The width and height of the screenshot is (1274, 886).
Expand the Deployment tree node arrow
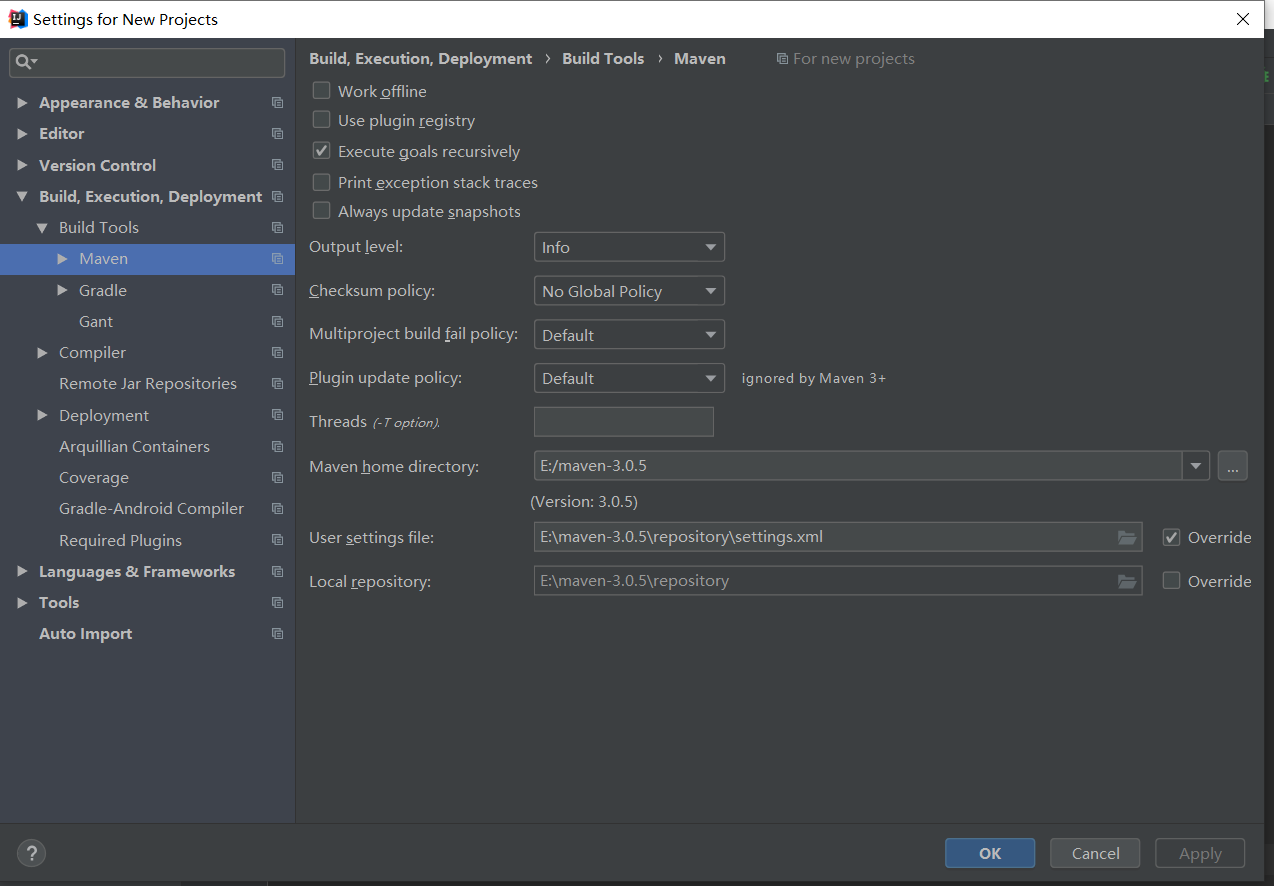(x=42, y=415)
